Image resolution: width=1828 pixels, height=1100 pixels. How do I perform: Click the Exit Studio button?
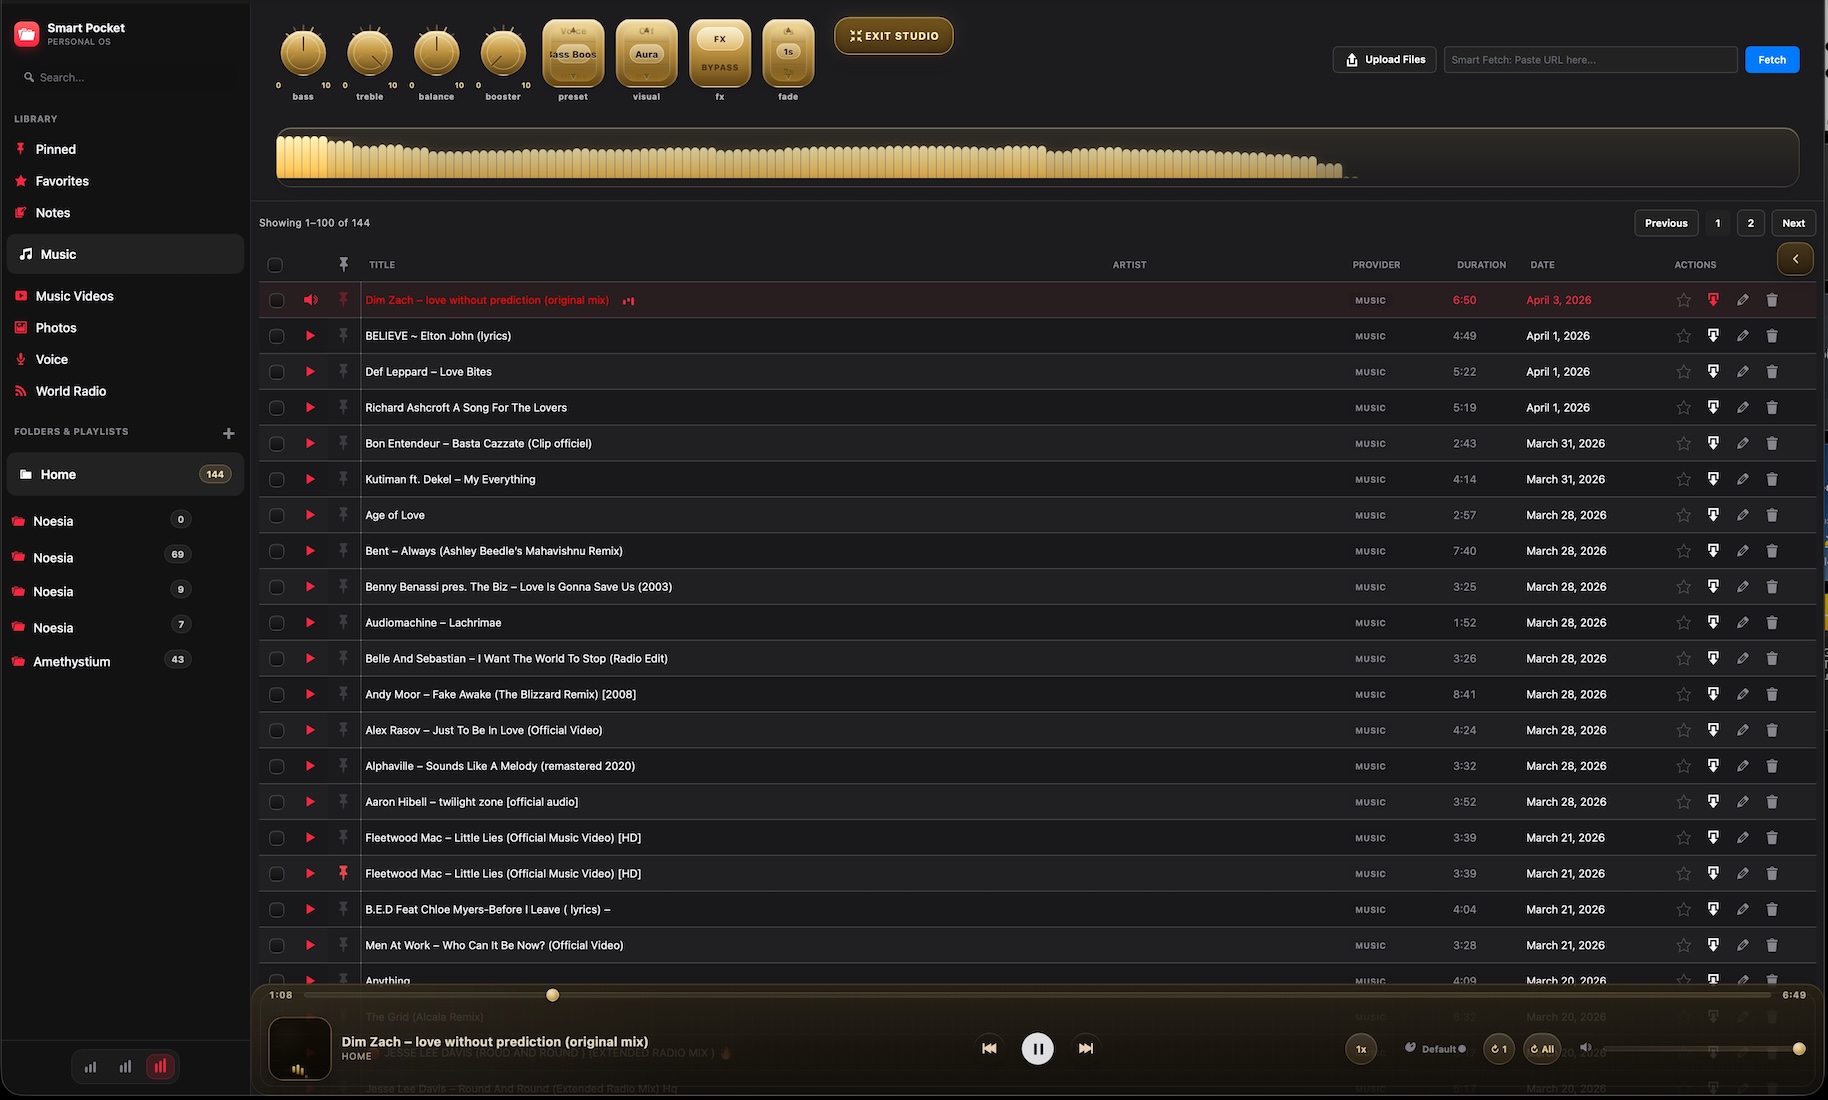coord(894,36)
